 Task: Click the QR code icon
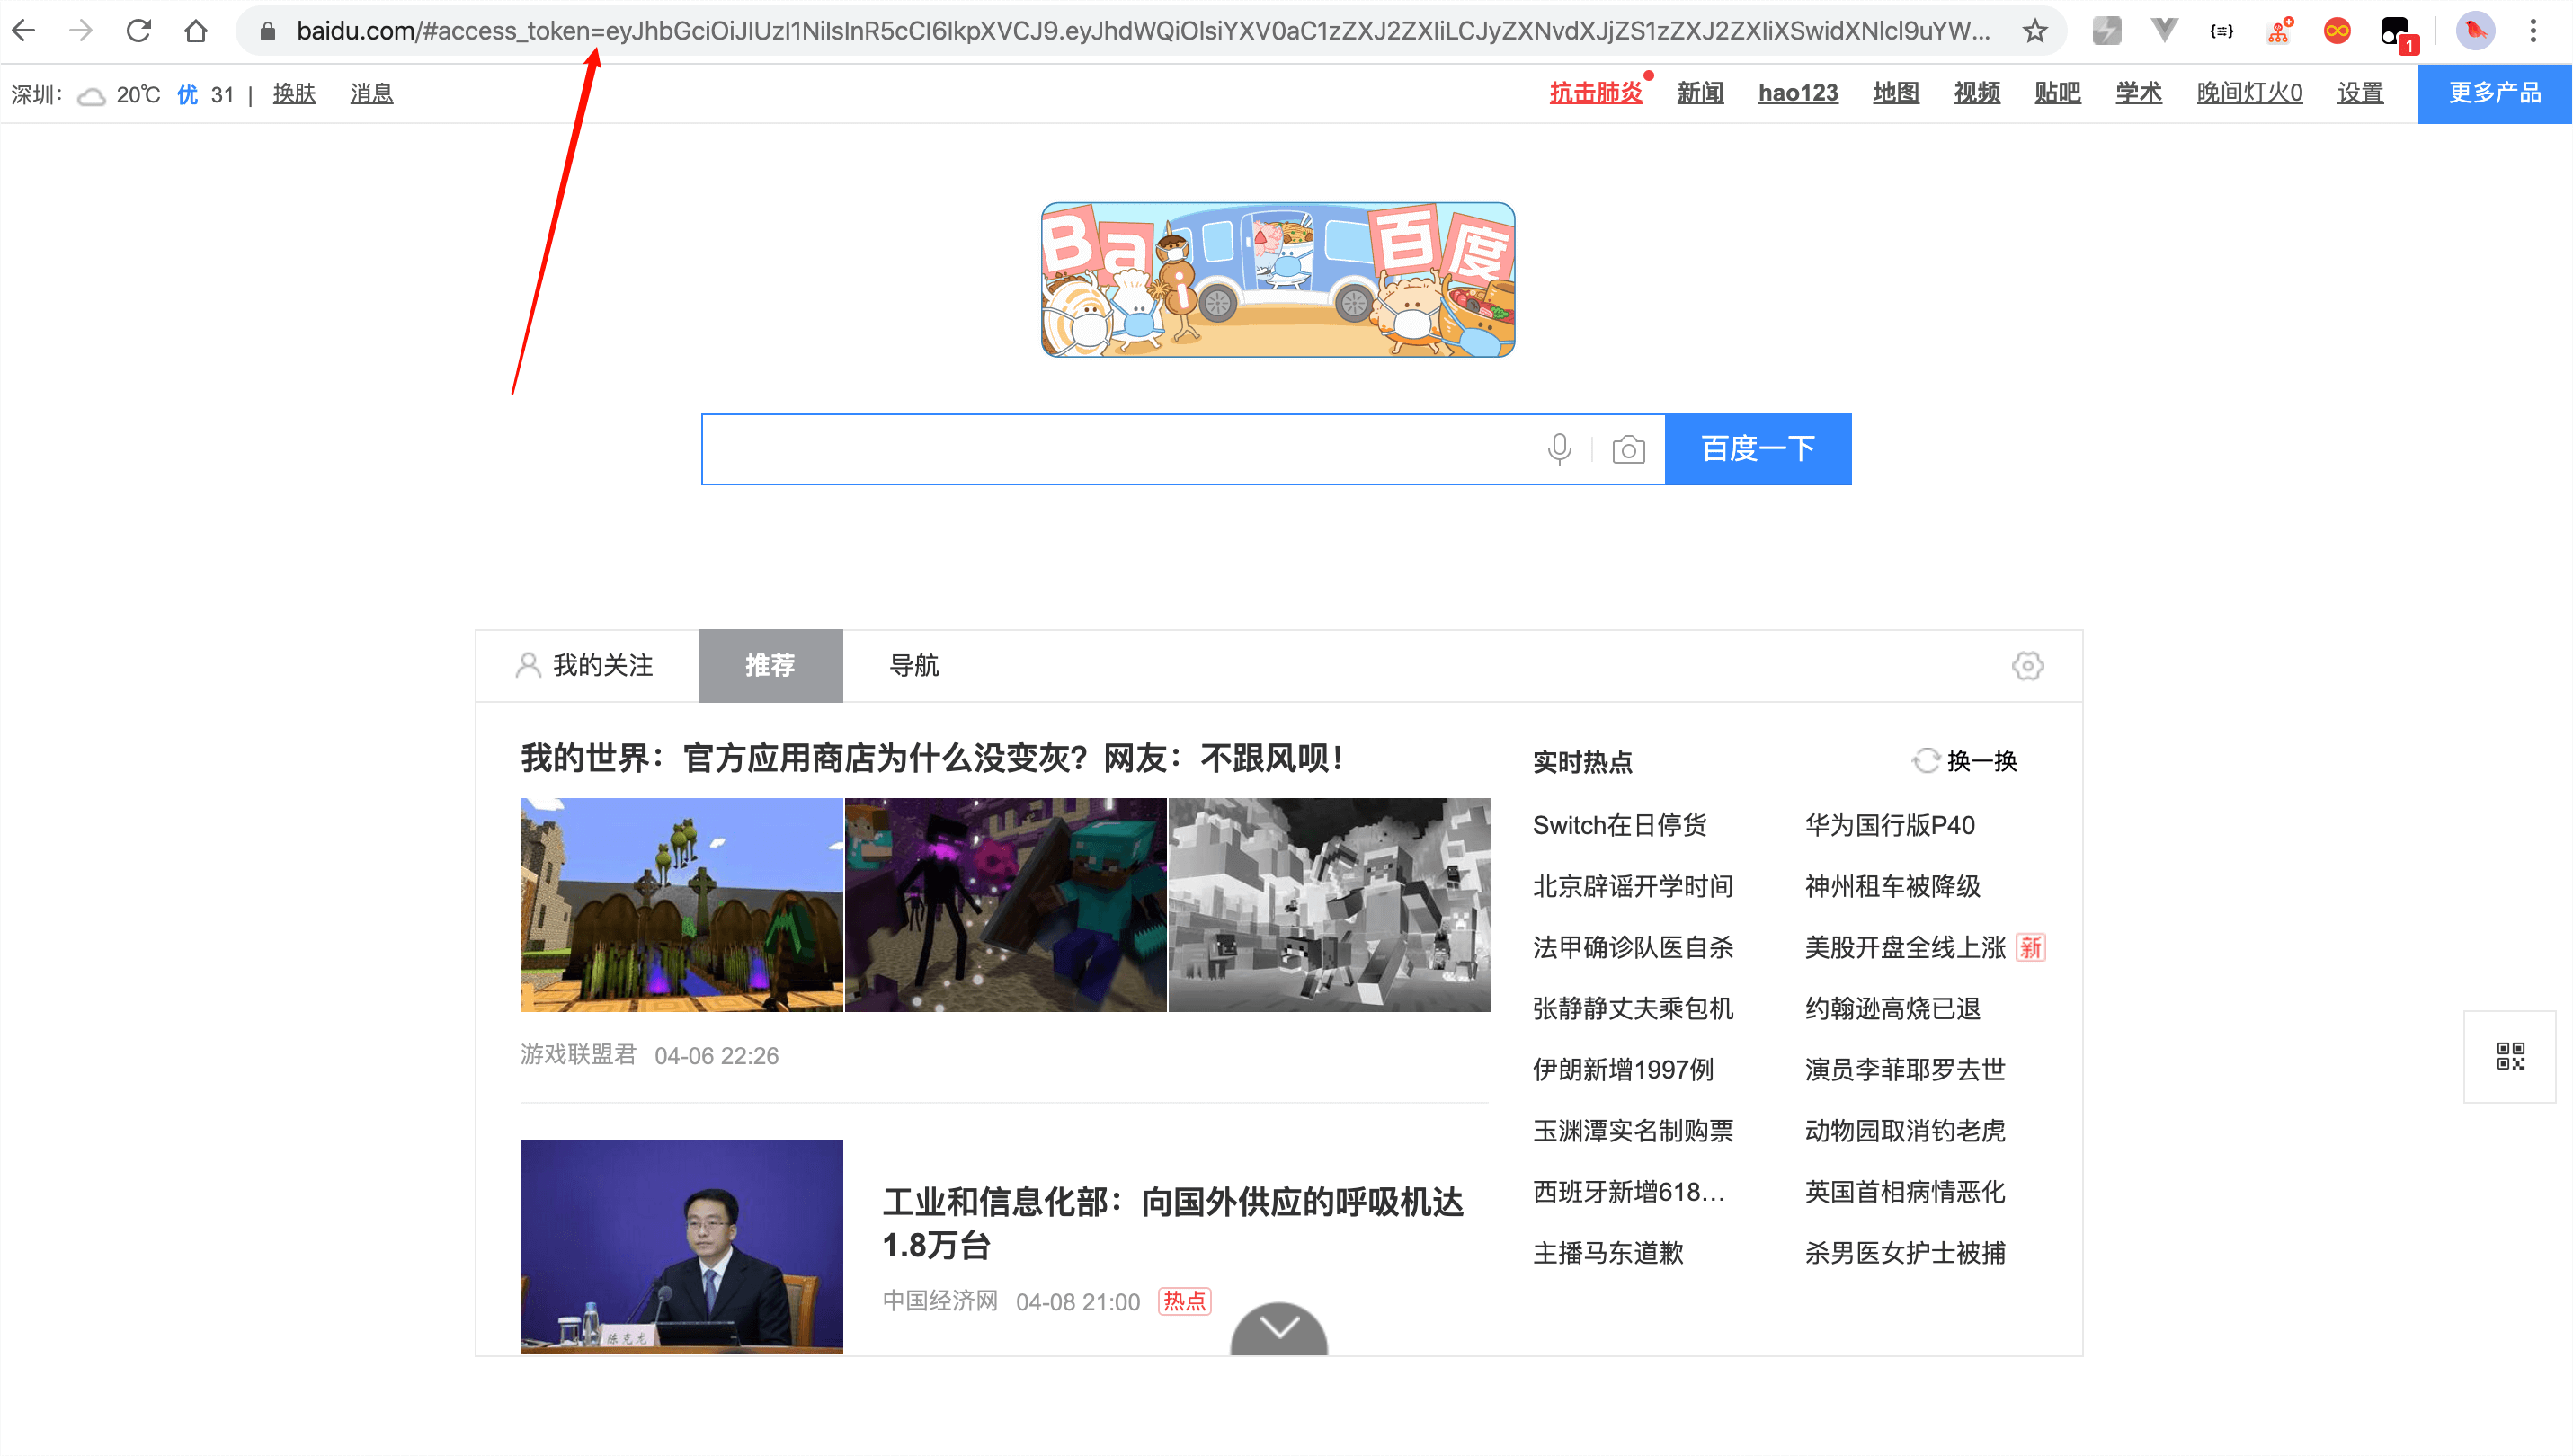tap(2510, 1057)
